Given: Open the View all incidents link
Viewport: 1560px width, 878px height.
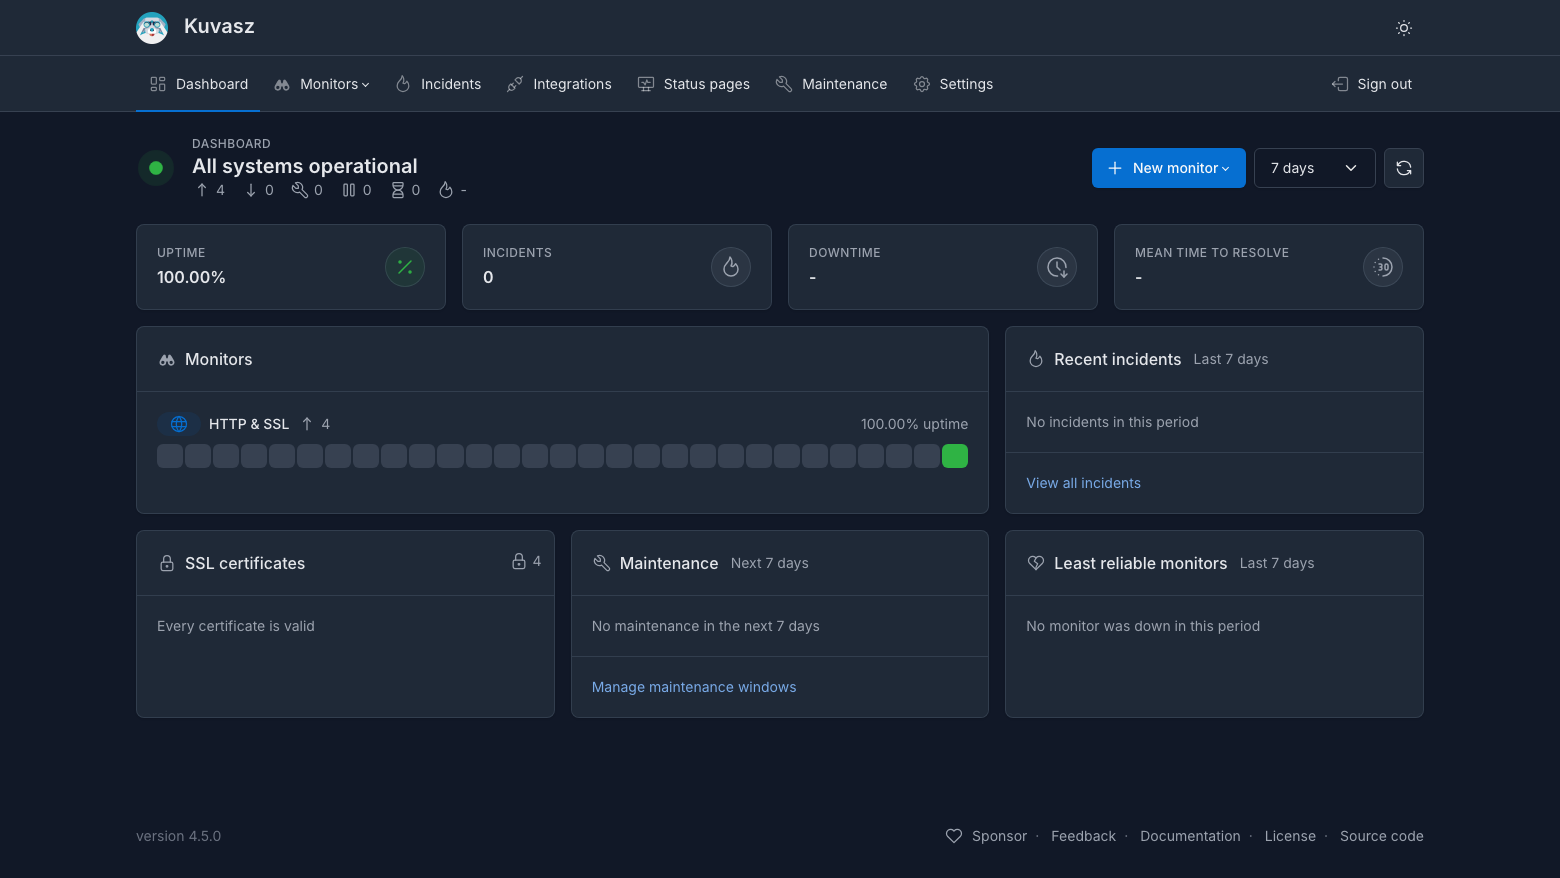Looking at the screenshot, I should 1083,483.
